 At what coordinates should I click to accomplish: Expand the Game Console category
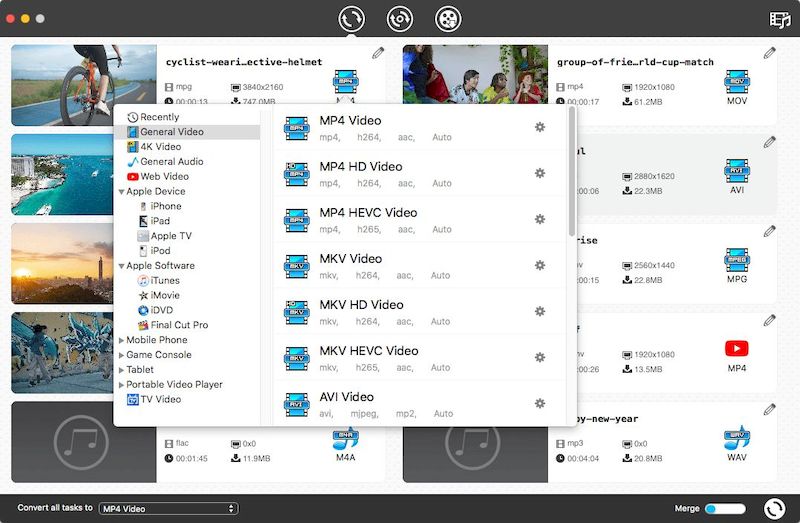pyautogui.click(x=121, y=355)
